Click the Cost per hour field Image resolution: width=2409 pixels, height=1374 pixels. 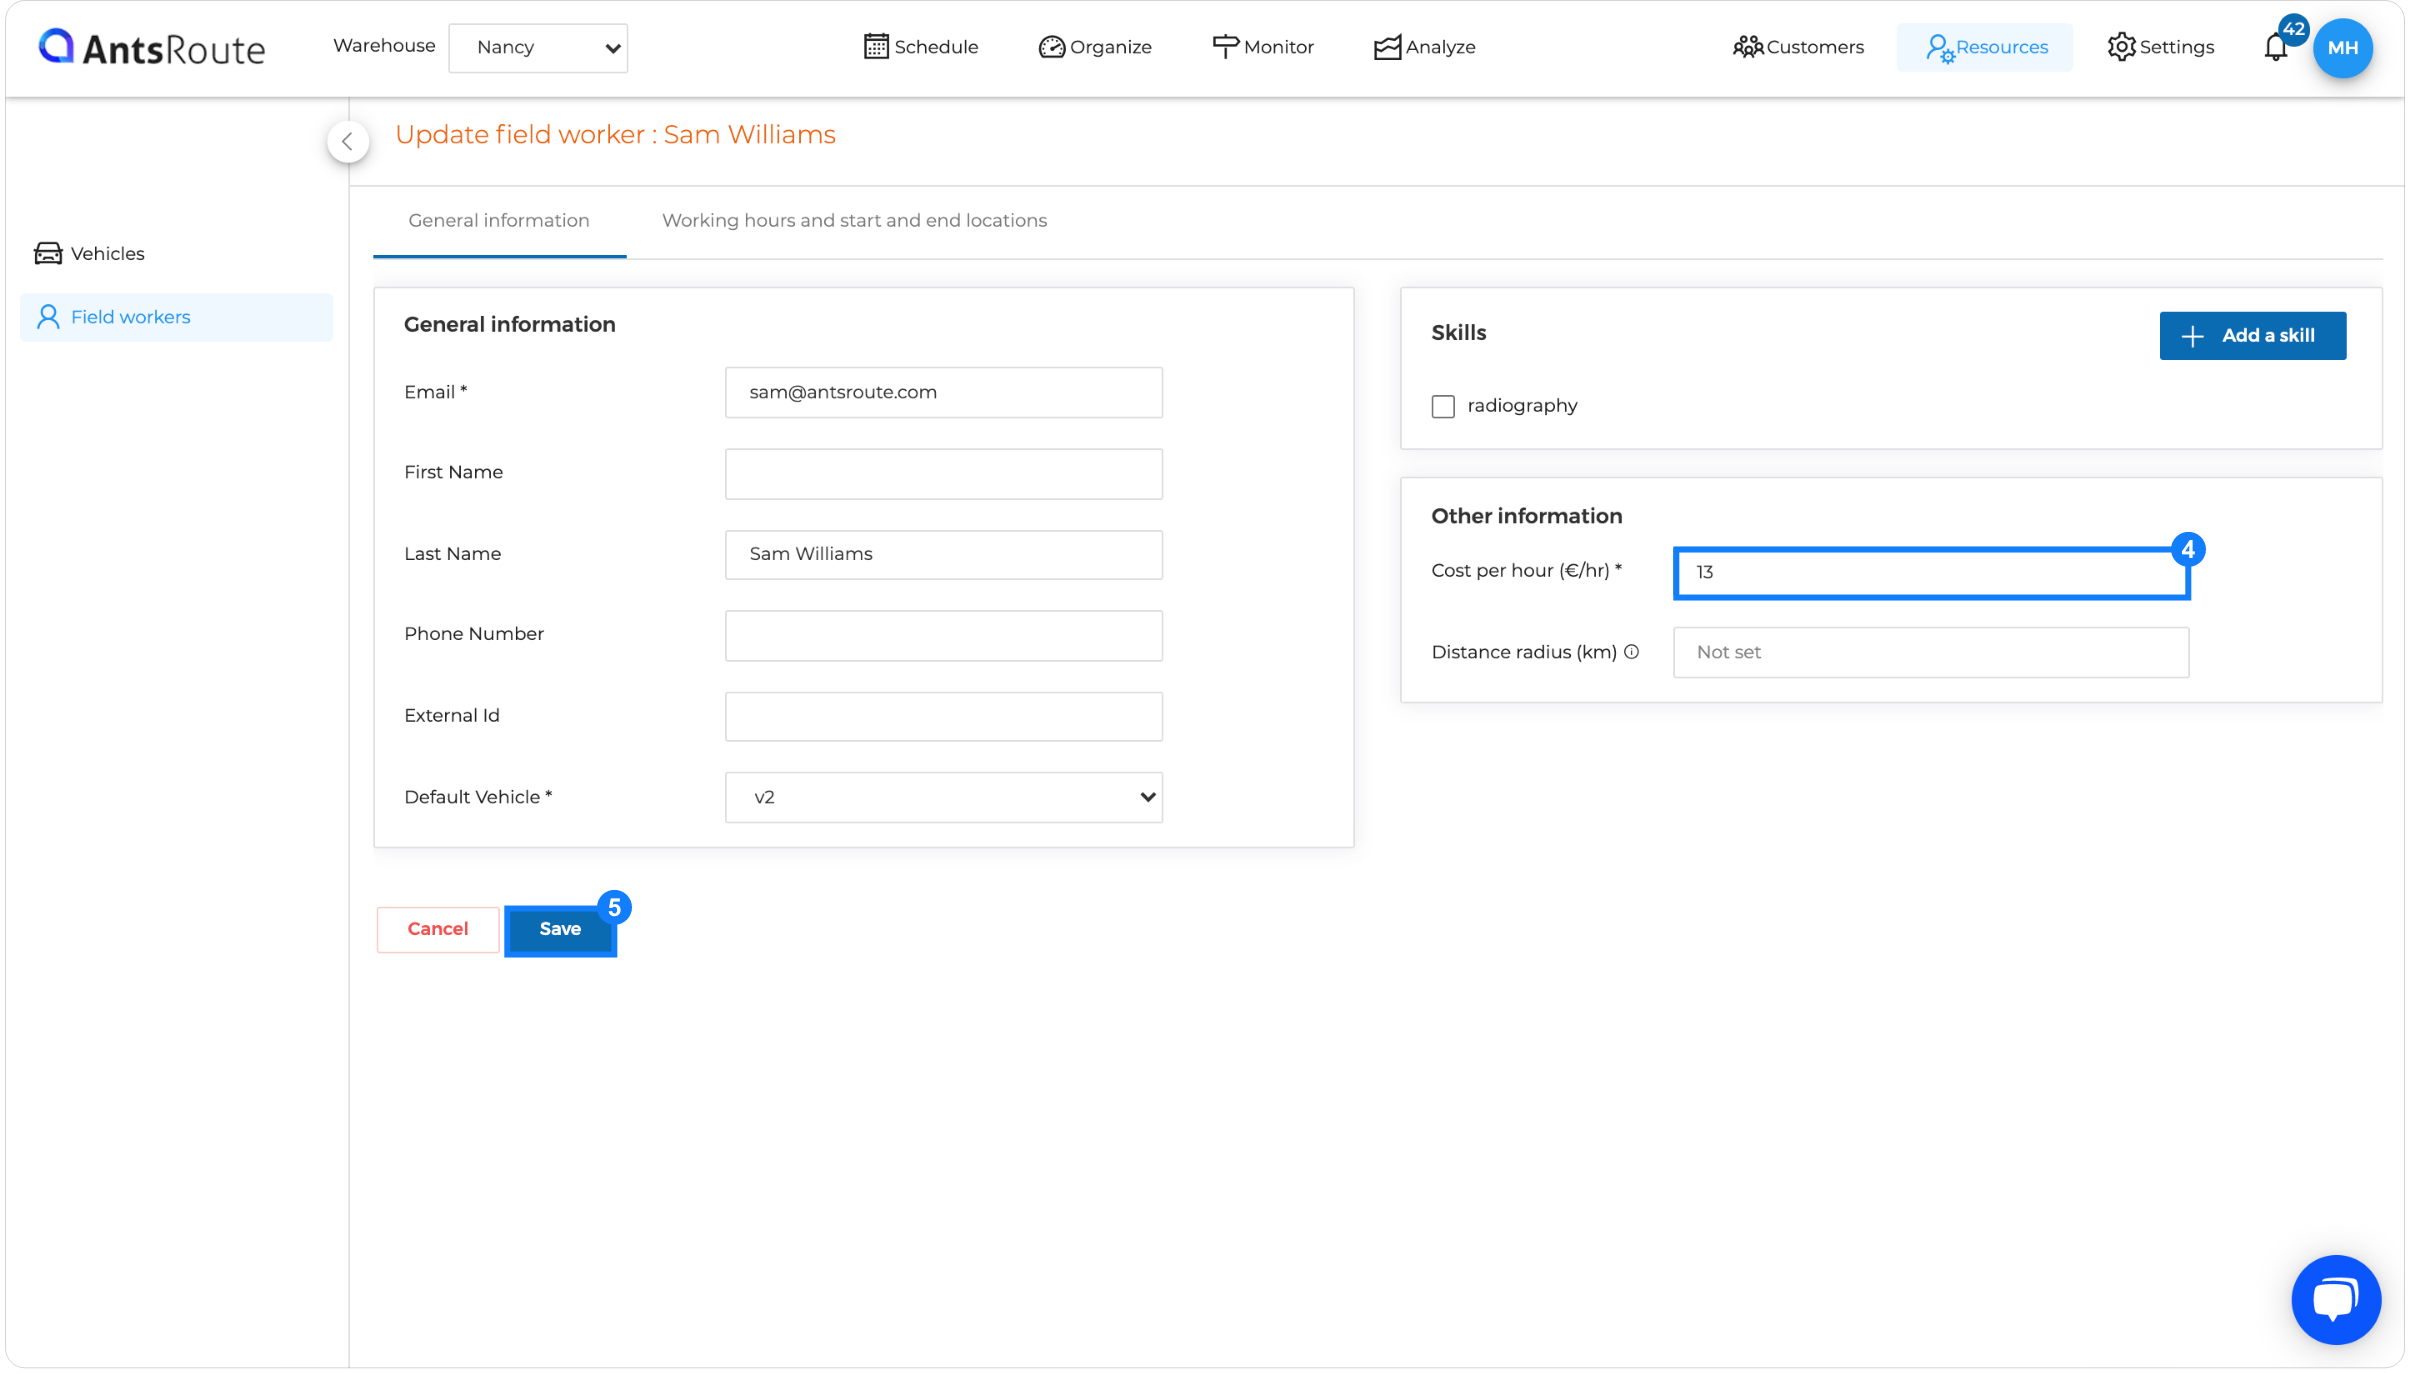pos(1931,572)
